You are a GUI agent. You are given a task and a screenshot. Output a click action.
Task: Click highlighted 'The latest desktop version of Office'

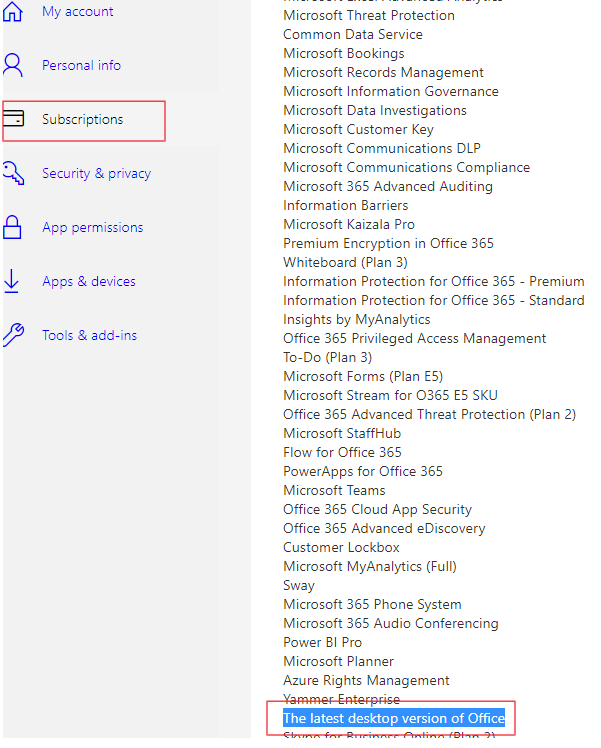[394, 718]
